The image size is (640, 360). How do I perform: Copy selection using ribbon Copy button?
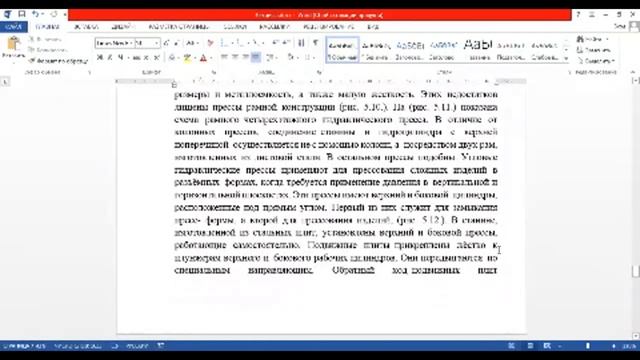pos(47,50)
